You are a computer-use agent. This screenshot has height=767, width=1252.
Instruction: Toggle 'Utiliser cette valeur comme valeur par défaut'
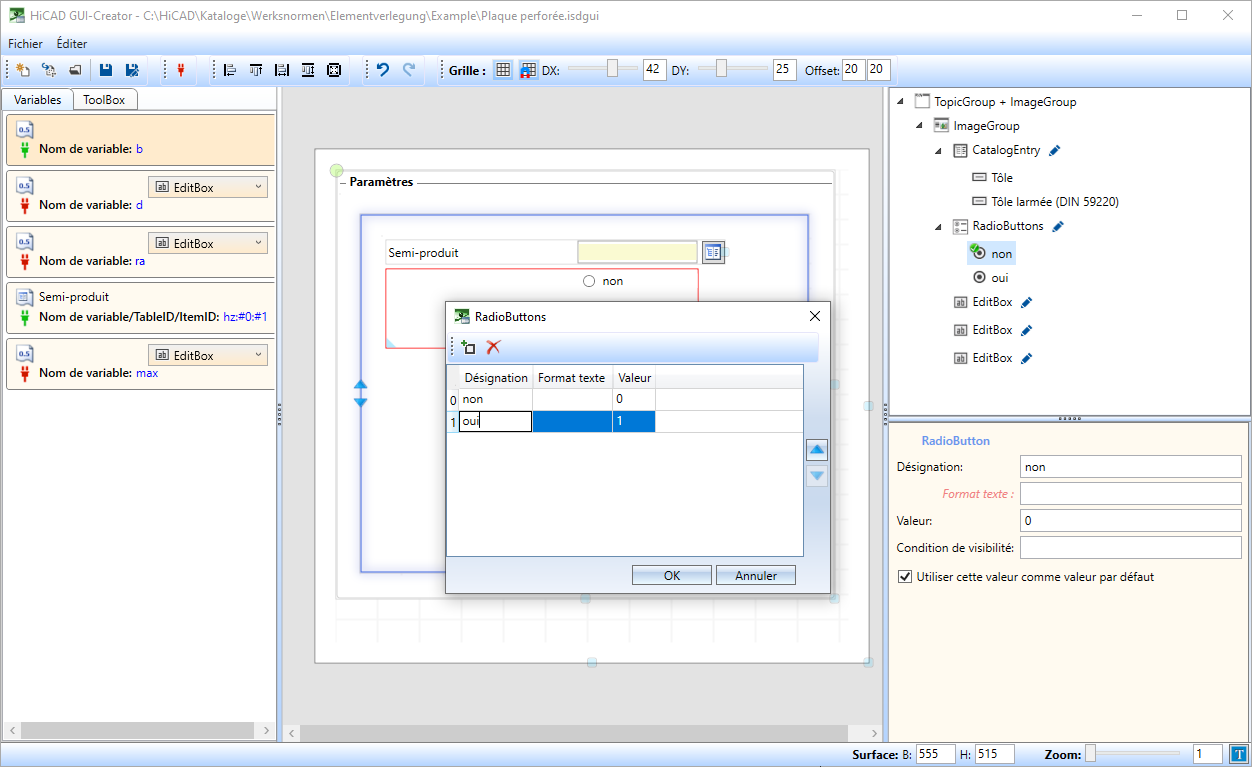point(906,577)
